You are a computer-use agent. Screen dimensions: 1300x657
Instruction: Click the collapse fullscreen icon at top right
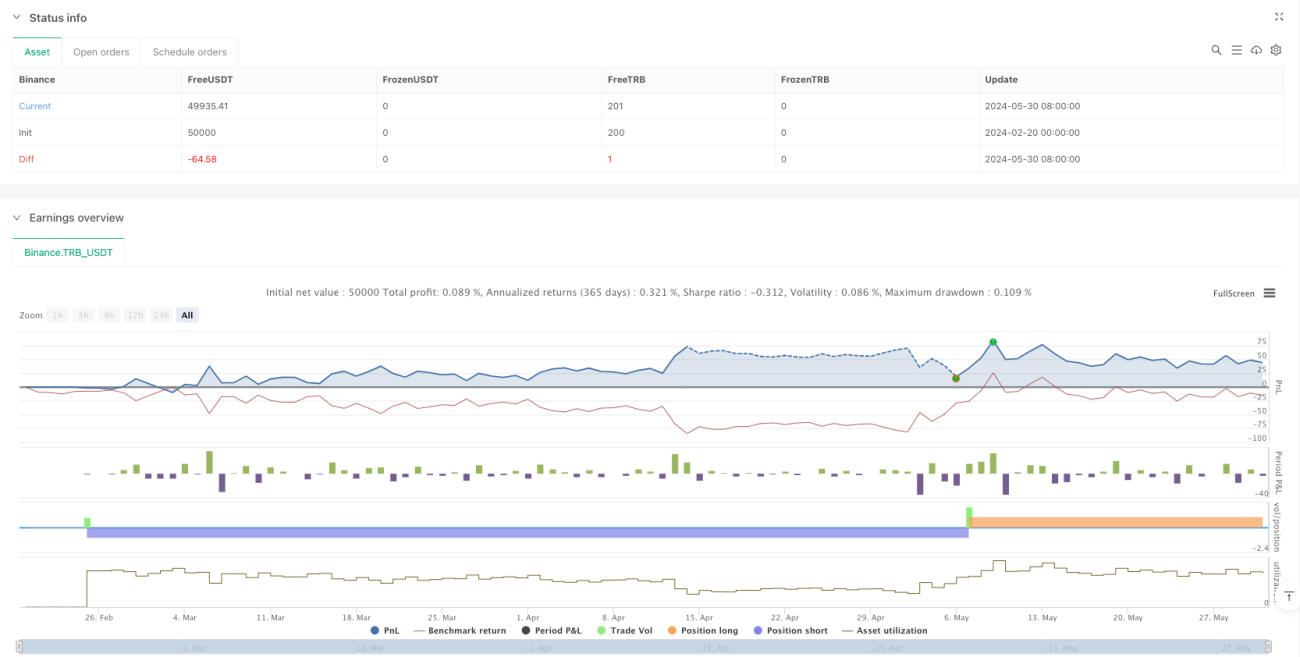[1279, 17]
